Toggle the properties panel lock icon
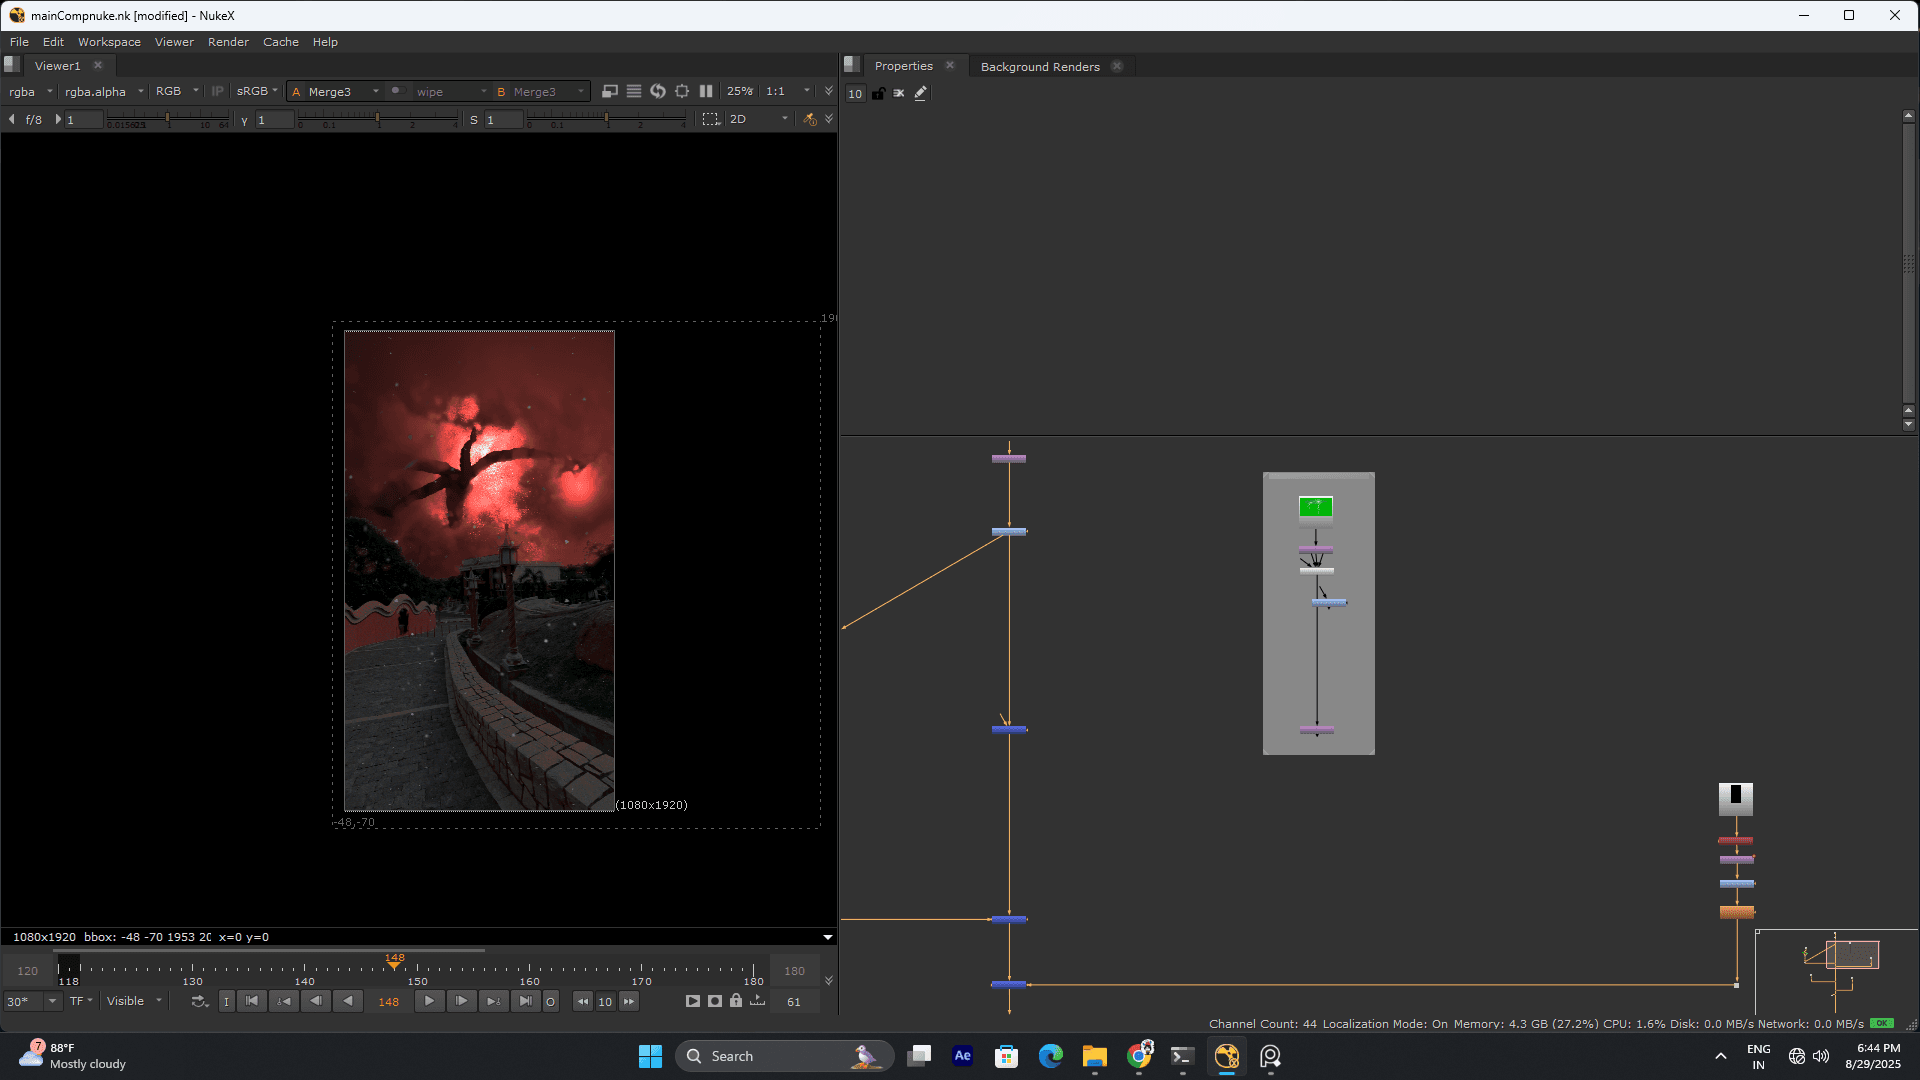The width and height of the screenshot is (1920, 1080). [x=878, y=93]
